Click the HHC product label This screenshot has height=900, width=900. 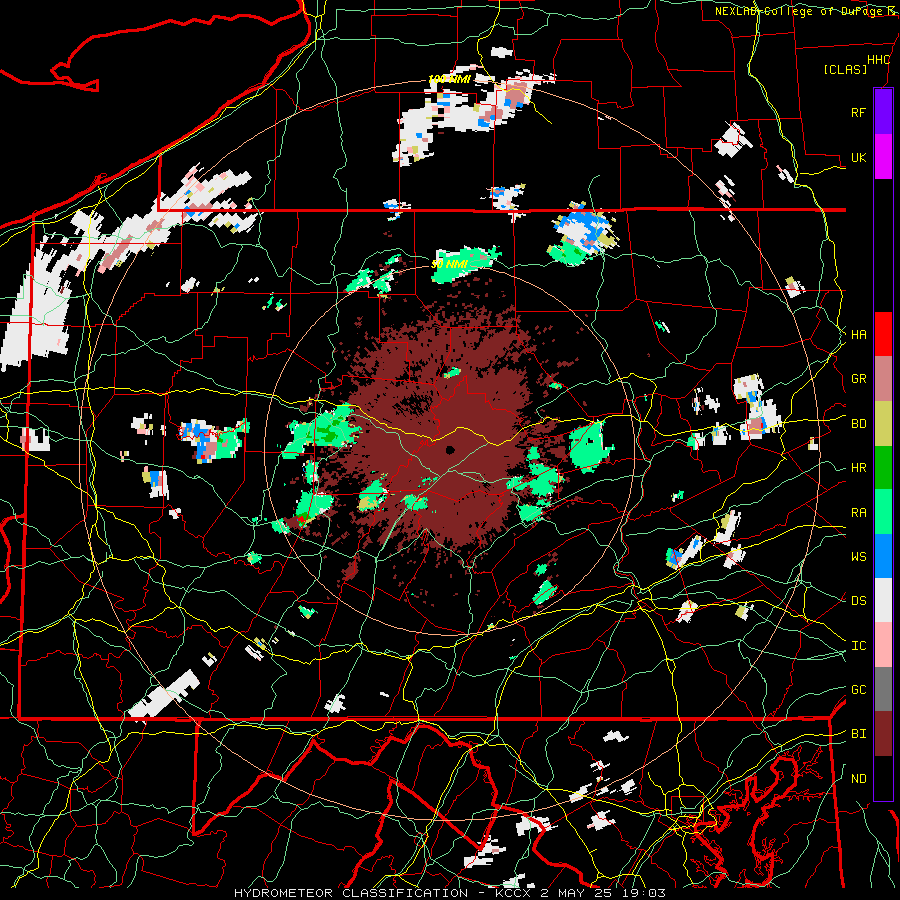click(x=878, y=60)
